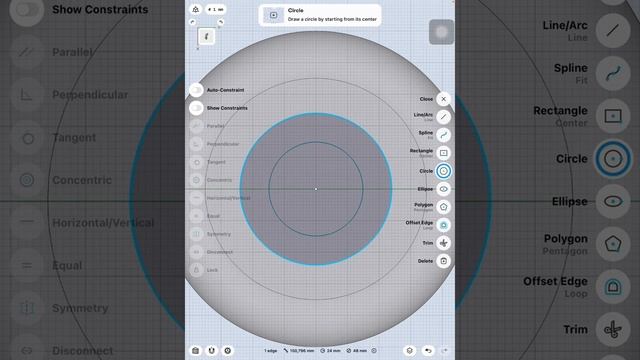Click the triangle view icon beside grid size
This screenshot has width=640, height=360.
click(x=196, y=9)
